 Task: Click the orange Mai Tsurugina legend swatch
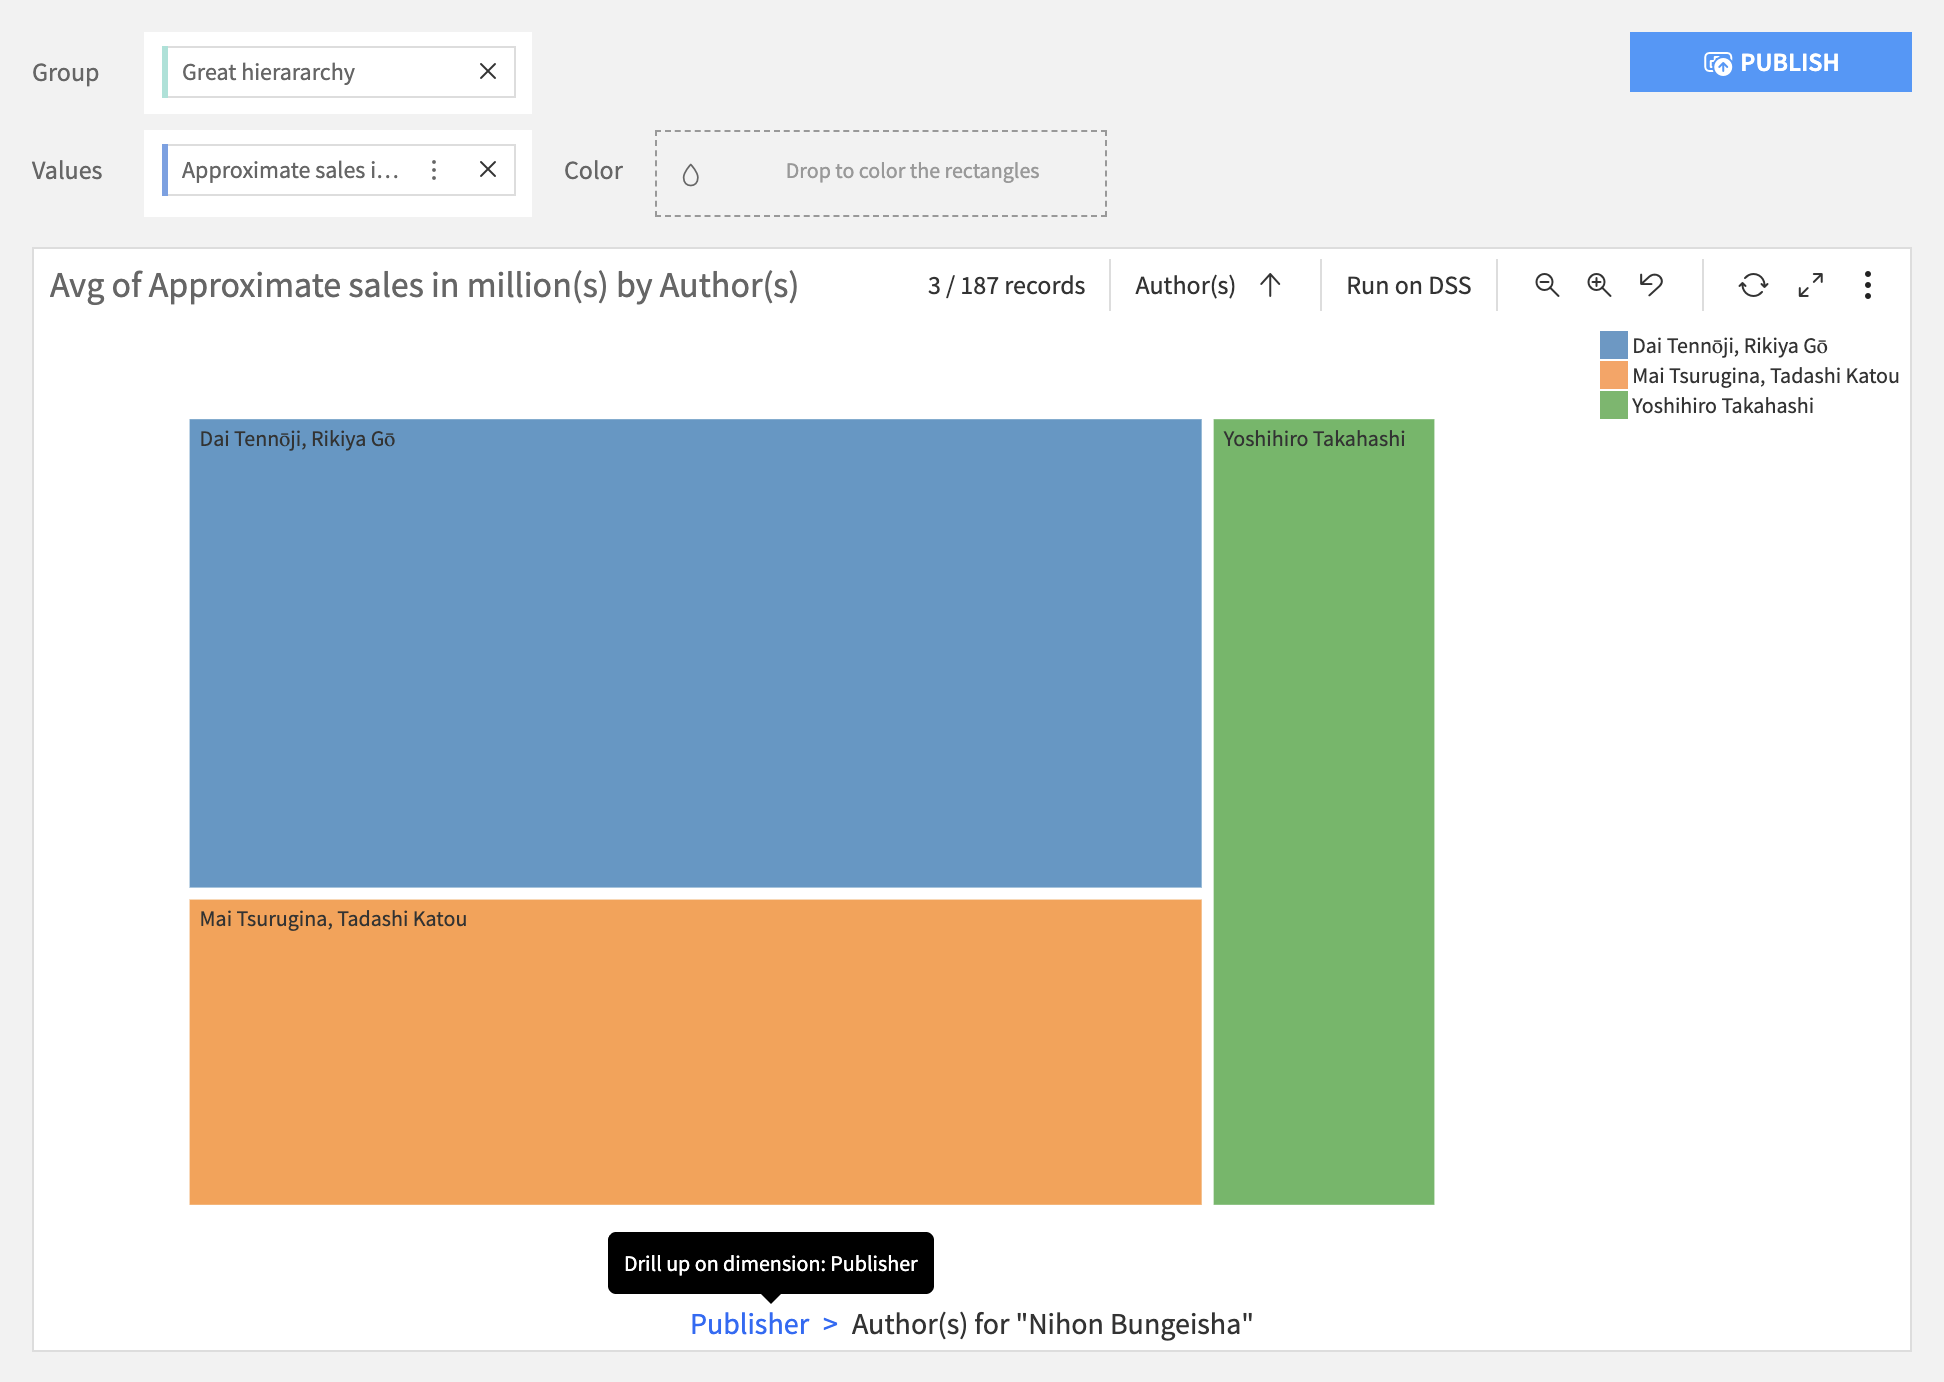point(1613,376)
